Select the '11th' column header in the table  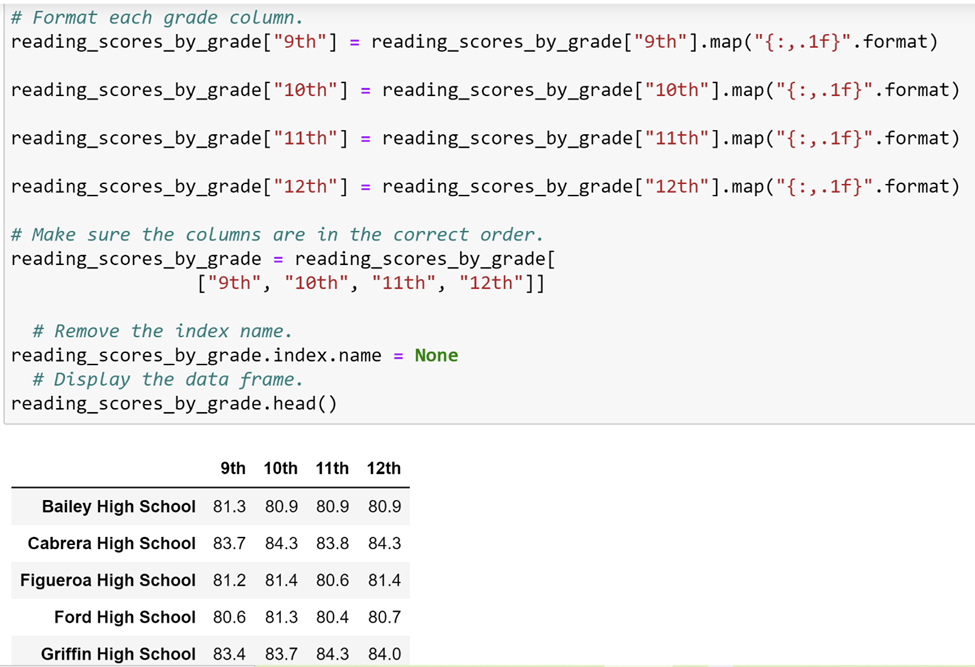332,468
